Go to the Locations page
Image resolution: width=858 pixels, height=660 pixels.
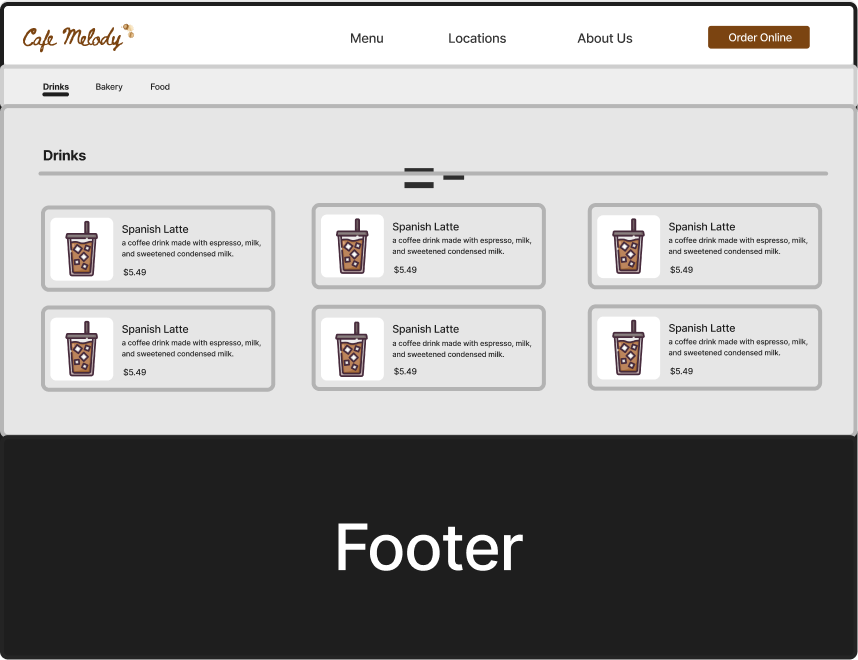tap(477, 38)
